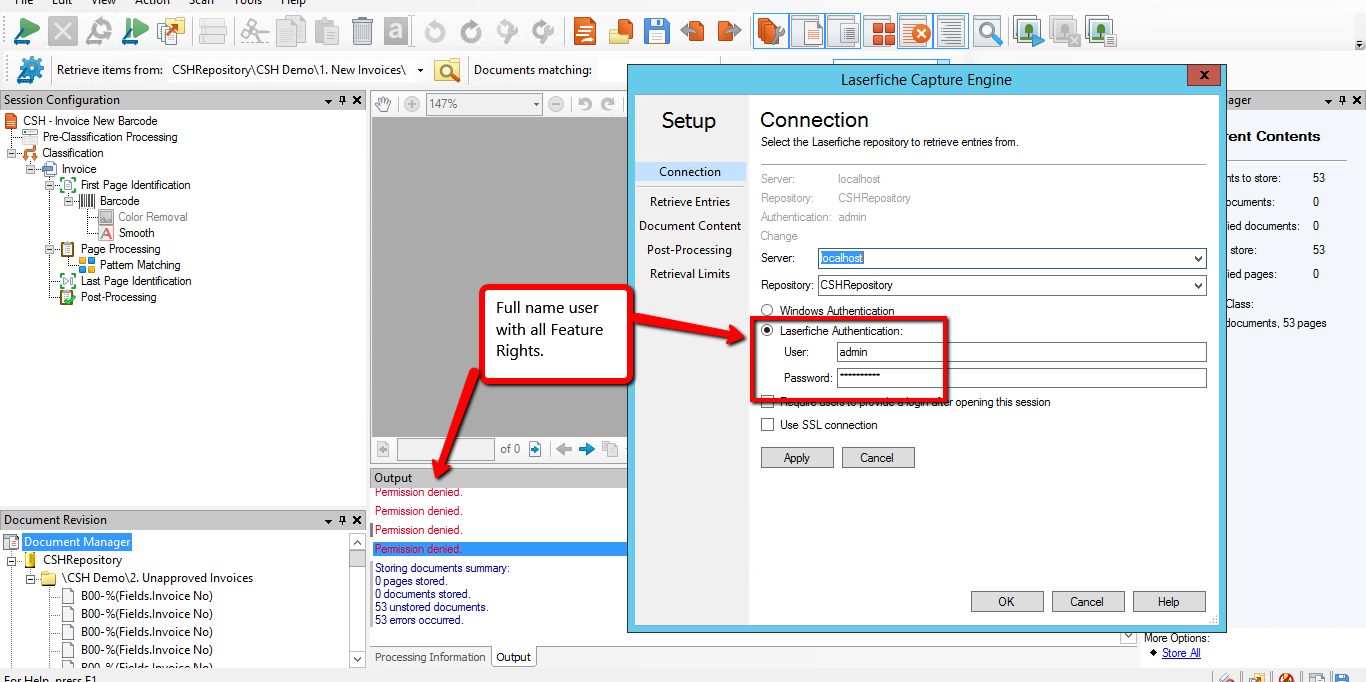Click the Apply button
Screen dimensions: 1366x682
pos(797,458)
